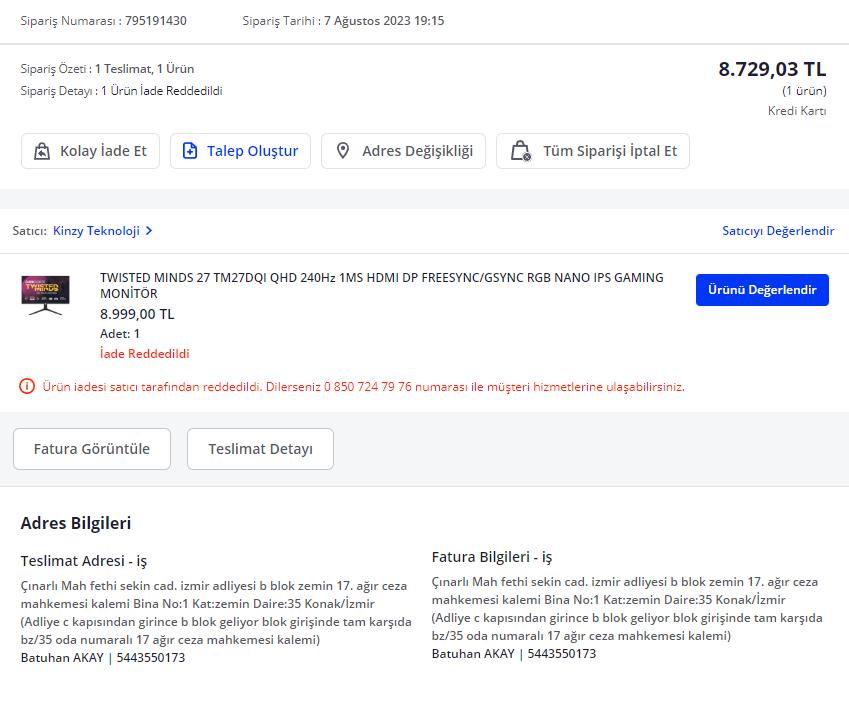The width and height of the screenshot is (849, 705).
Task: Click the Talep Oluştur button
Action: coord(240,150)
